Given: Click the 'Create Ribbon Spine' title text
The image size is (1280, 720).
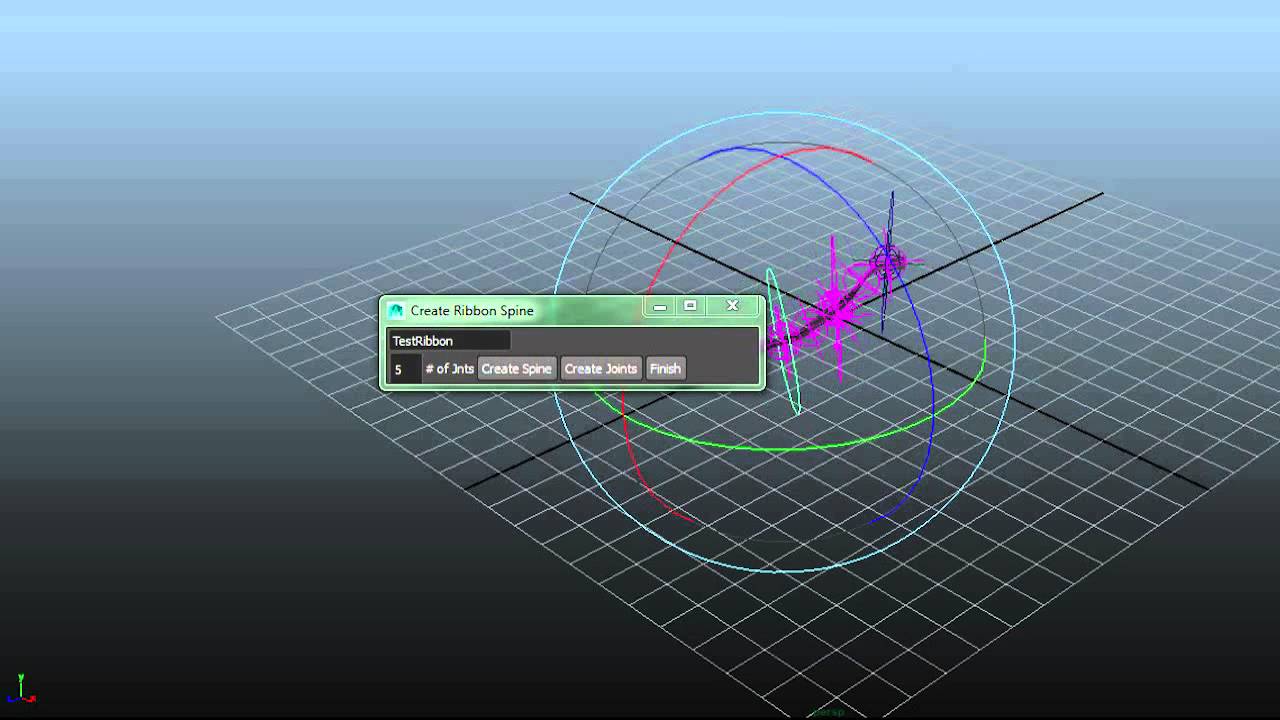Looking at the screenshot, I should pyautogui.click(x=472, y=311).
